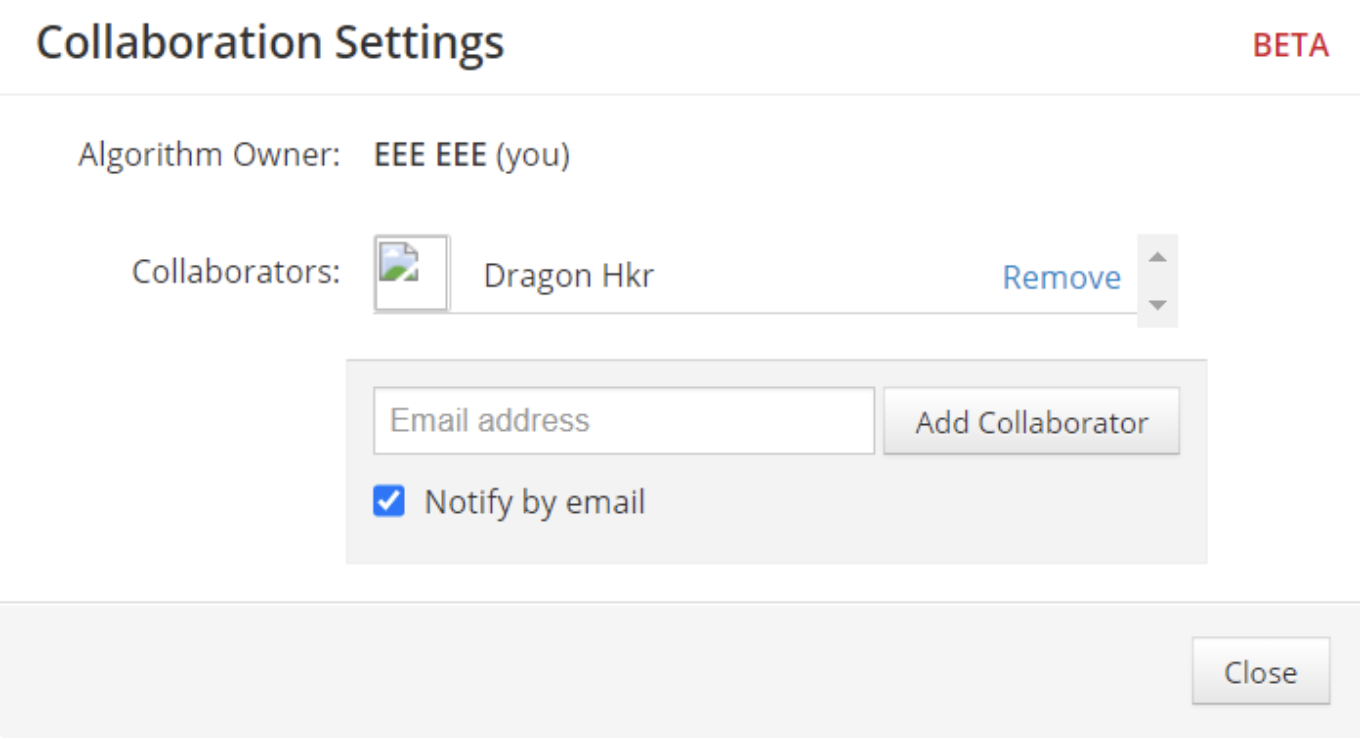Uncheck the Notify by email checkbox
This screenshot has width=1370, height=740.
click(x=389, y=500)
